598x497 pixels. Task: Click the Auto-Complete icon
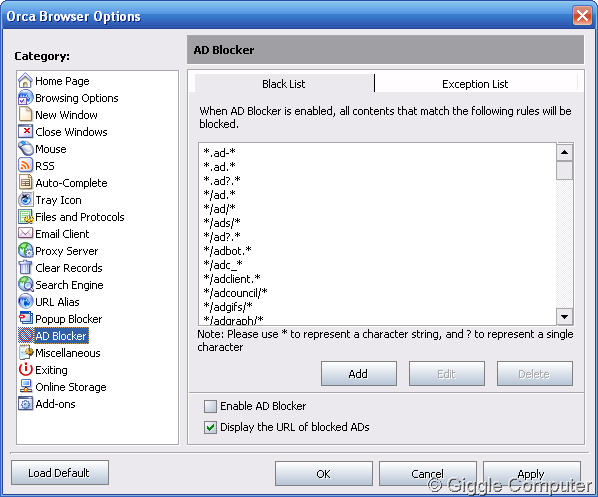coord(25,183)
